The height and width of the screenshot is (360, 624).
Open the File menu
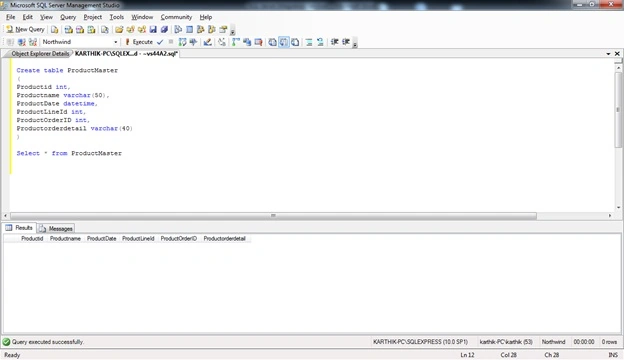pyautogui.click(x=10, y=17)
